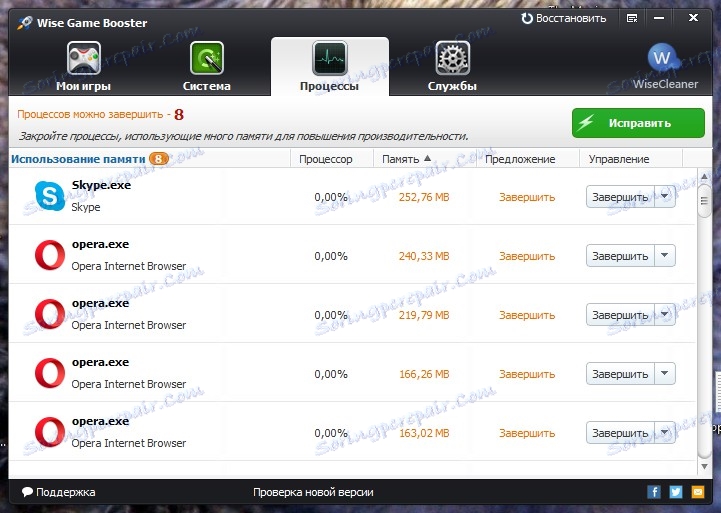Open the Twitter icon in footer
721x513 pixels.
coord(675,492)
